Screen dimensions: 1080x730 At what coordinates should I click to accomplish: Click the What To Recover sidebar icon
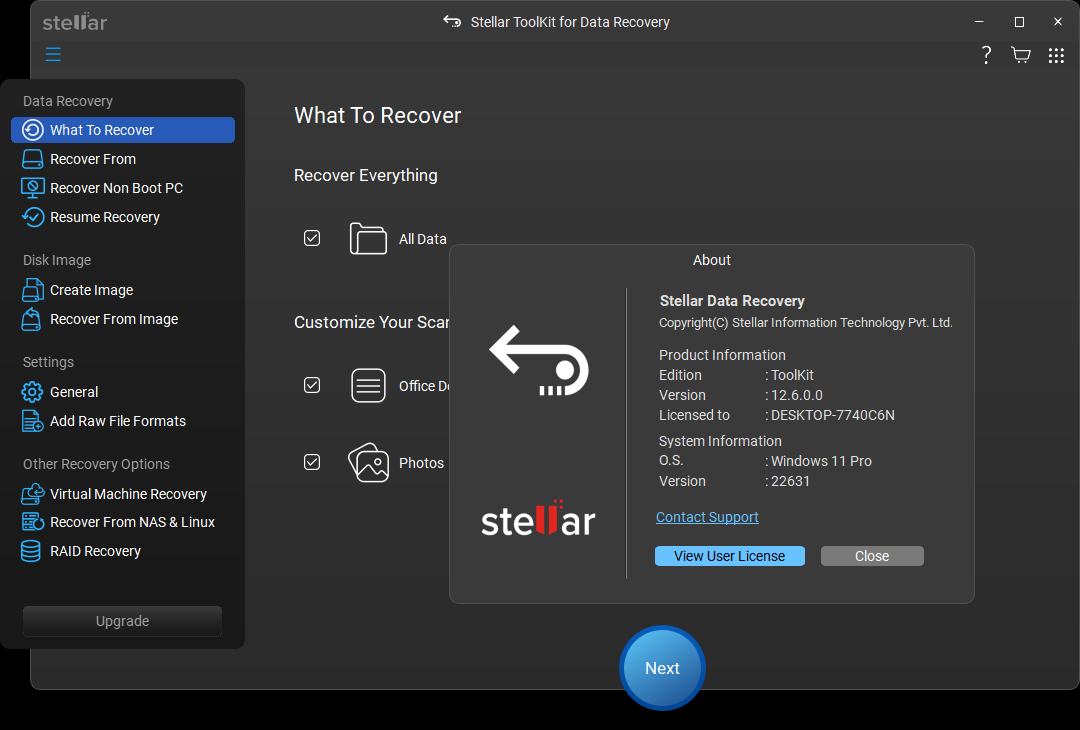point(32,130)
